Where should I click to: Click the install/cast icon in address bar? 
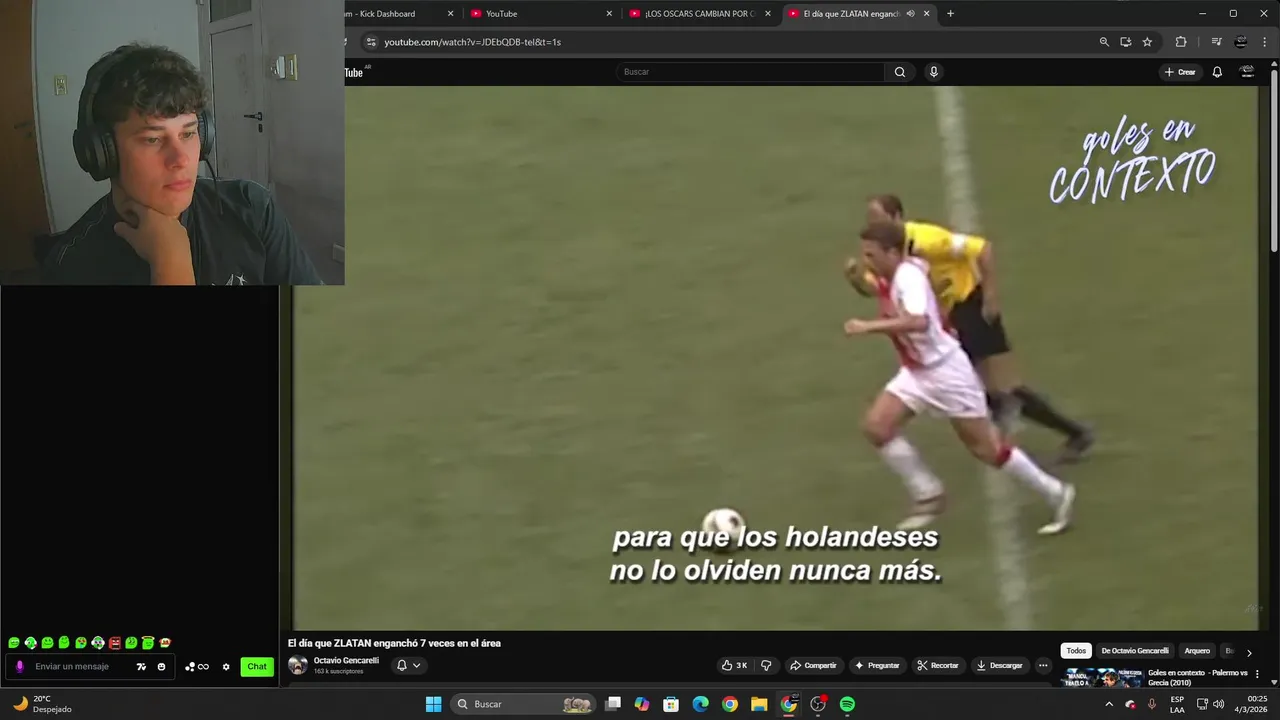point(1126,42)
